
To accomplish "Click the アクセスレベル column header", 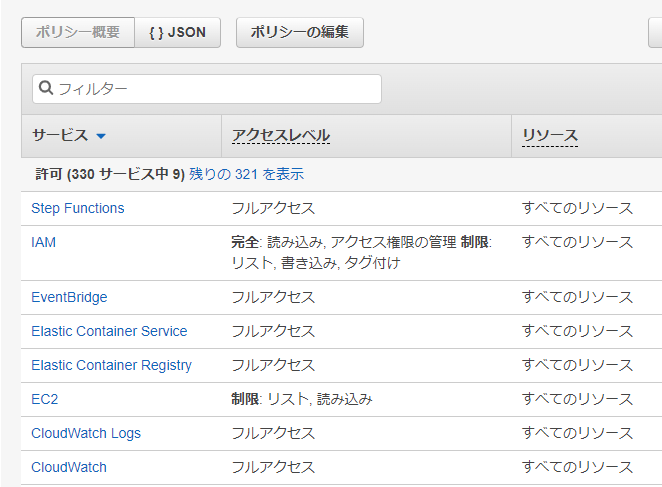I will point(281,136).
